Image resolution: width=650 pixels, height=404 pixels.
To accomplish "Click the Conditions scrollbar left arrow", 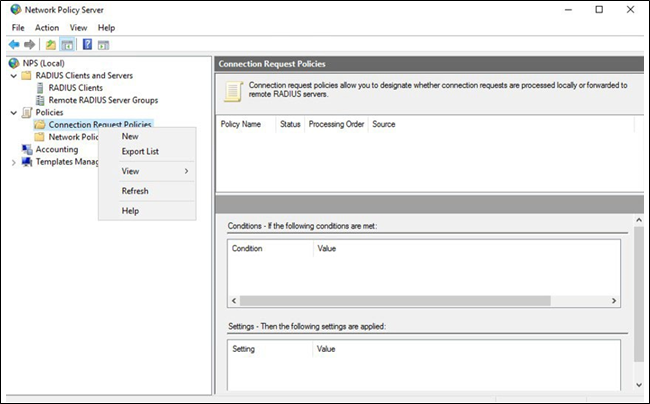I will pos(234,301).
